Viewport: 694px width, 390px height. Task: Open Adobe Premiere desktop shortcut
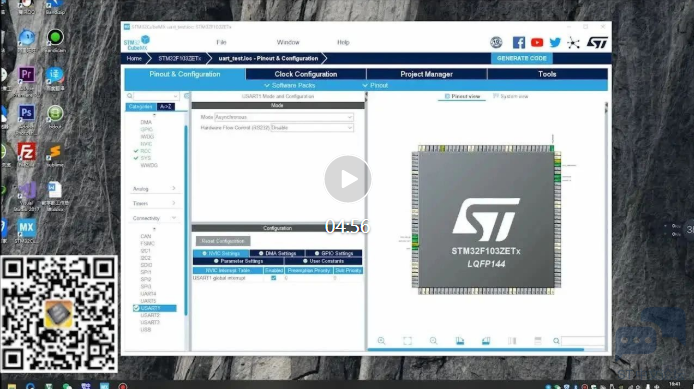(27, 75)
